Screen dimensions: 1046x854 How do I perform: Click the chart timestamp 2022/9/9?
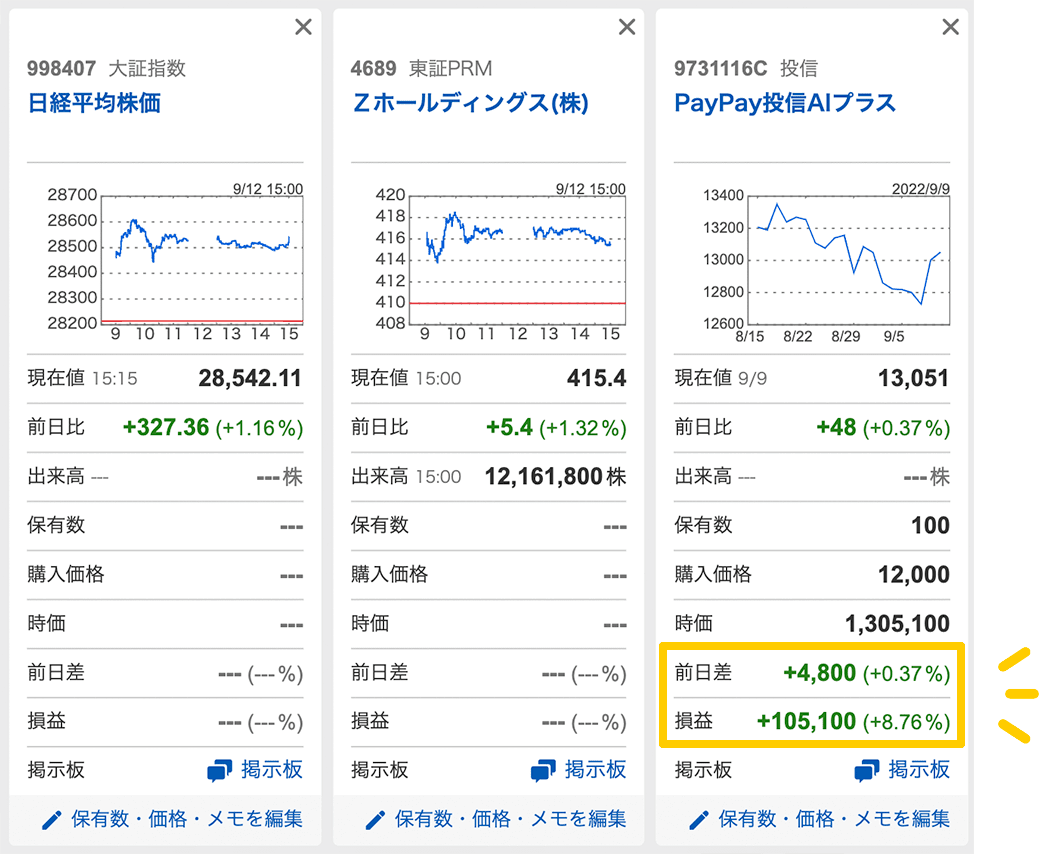coord(921,189)
